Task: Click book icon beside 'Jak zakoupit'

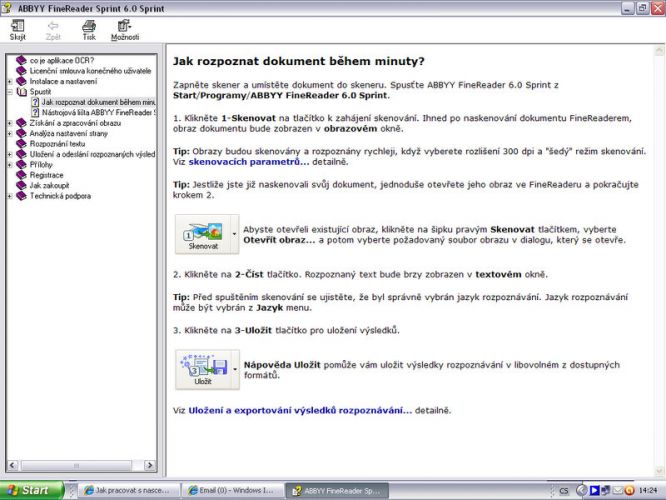Action: click(21, 185)
